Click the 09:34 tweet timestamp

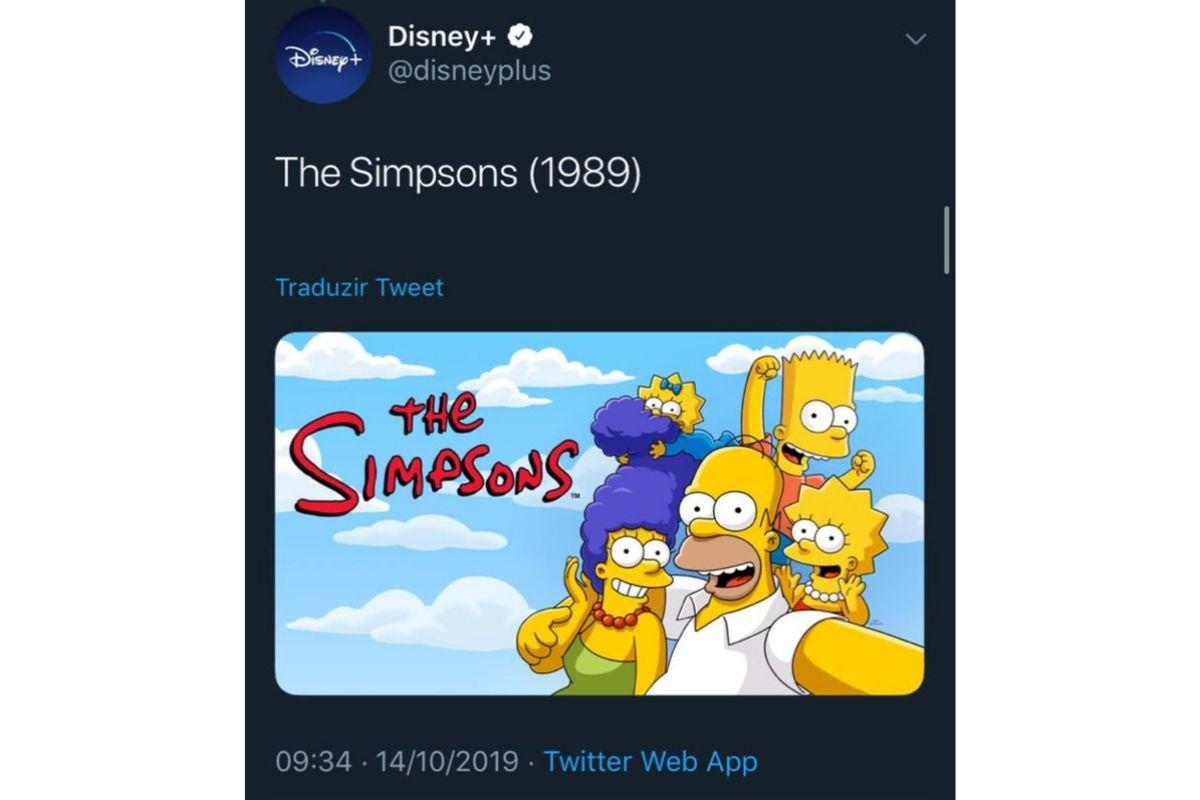pyautogui.click(x=313, y=762)
